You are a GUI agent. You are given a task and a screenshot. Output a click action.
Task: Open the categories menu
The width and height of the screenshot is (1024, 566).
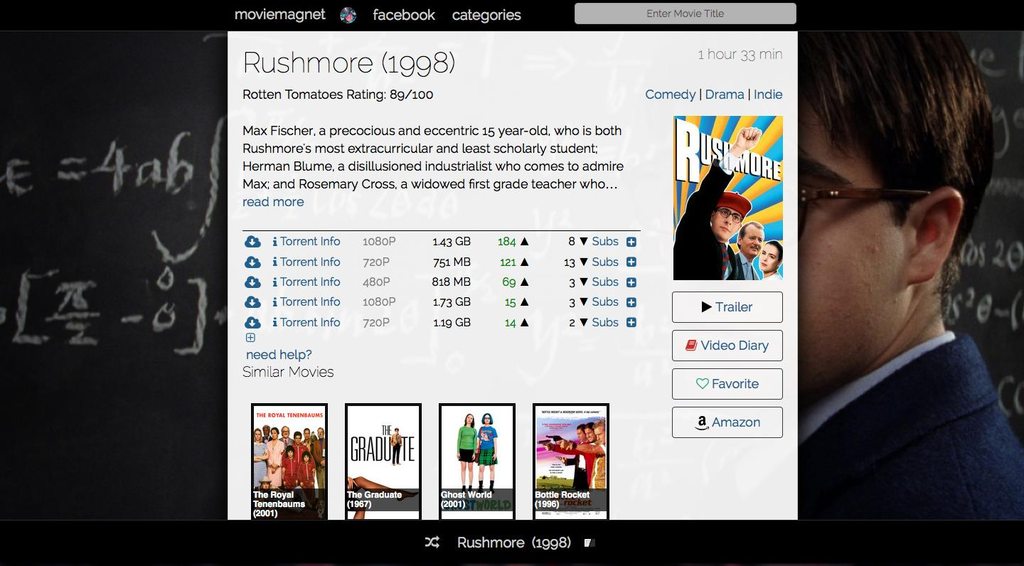click(x=487, y=14)
